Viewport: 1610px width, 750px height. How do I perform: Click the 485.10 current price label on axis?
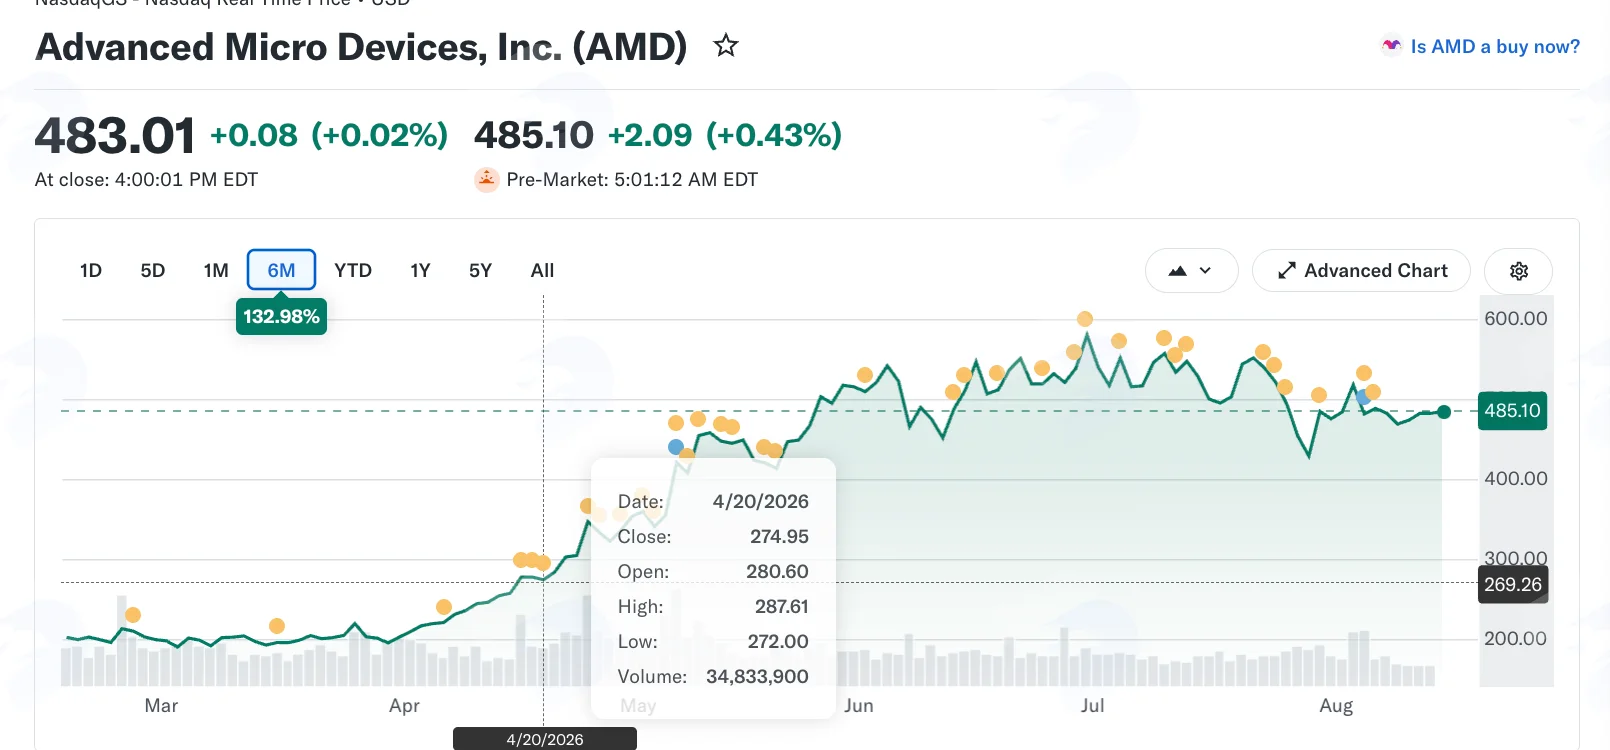click(x=1512, y=411)
